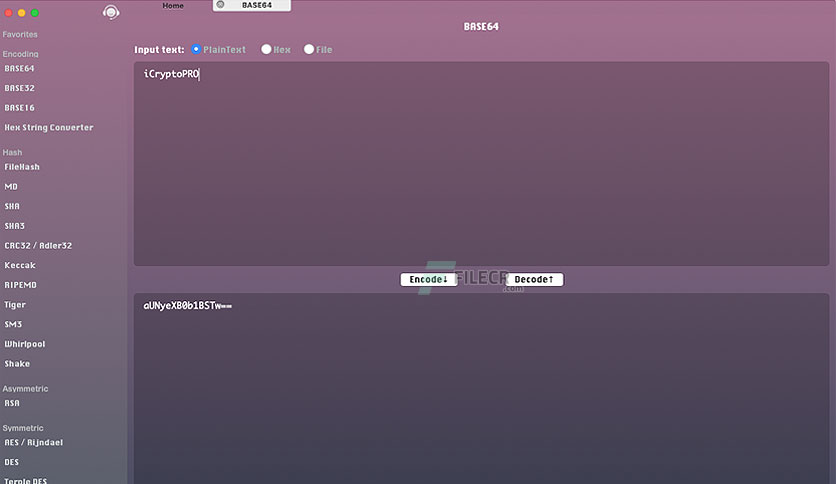Click the Favorites section header
Screen dimensions: 836x484
(20, 34)
